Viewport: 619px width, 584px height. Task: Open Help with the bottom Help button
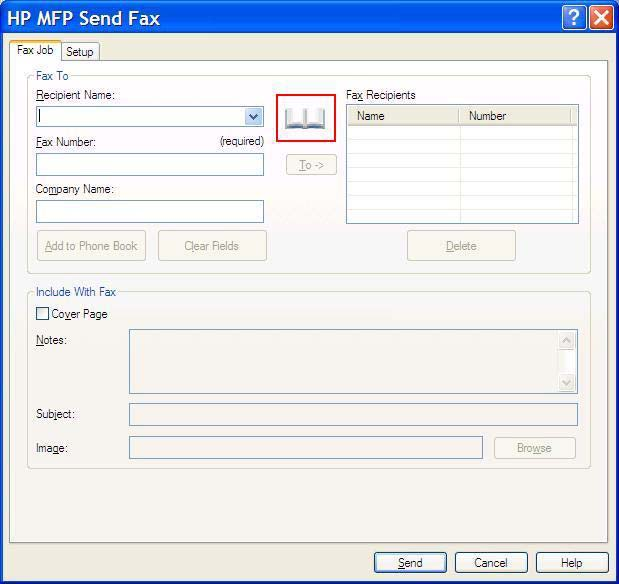tap(572, 562)
